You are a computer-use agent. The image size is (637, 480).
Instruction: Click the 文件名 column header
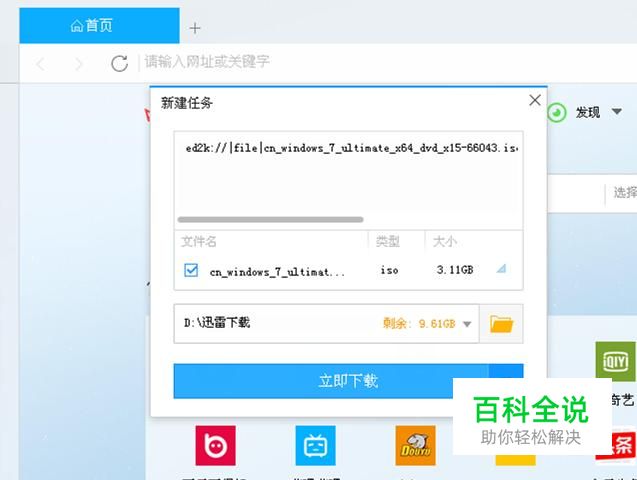[x=198, y=242]
